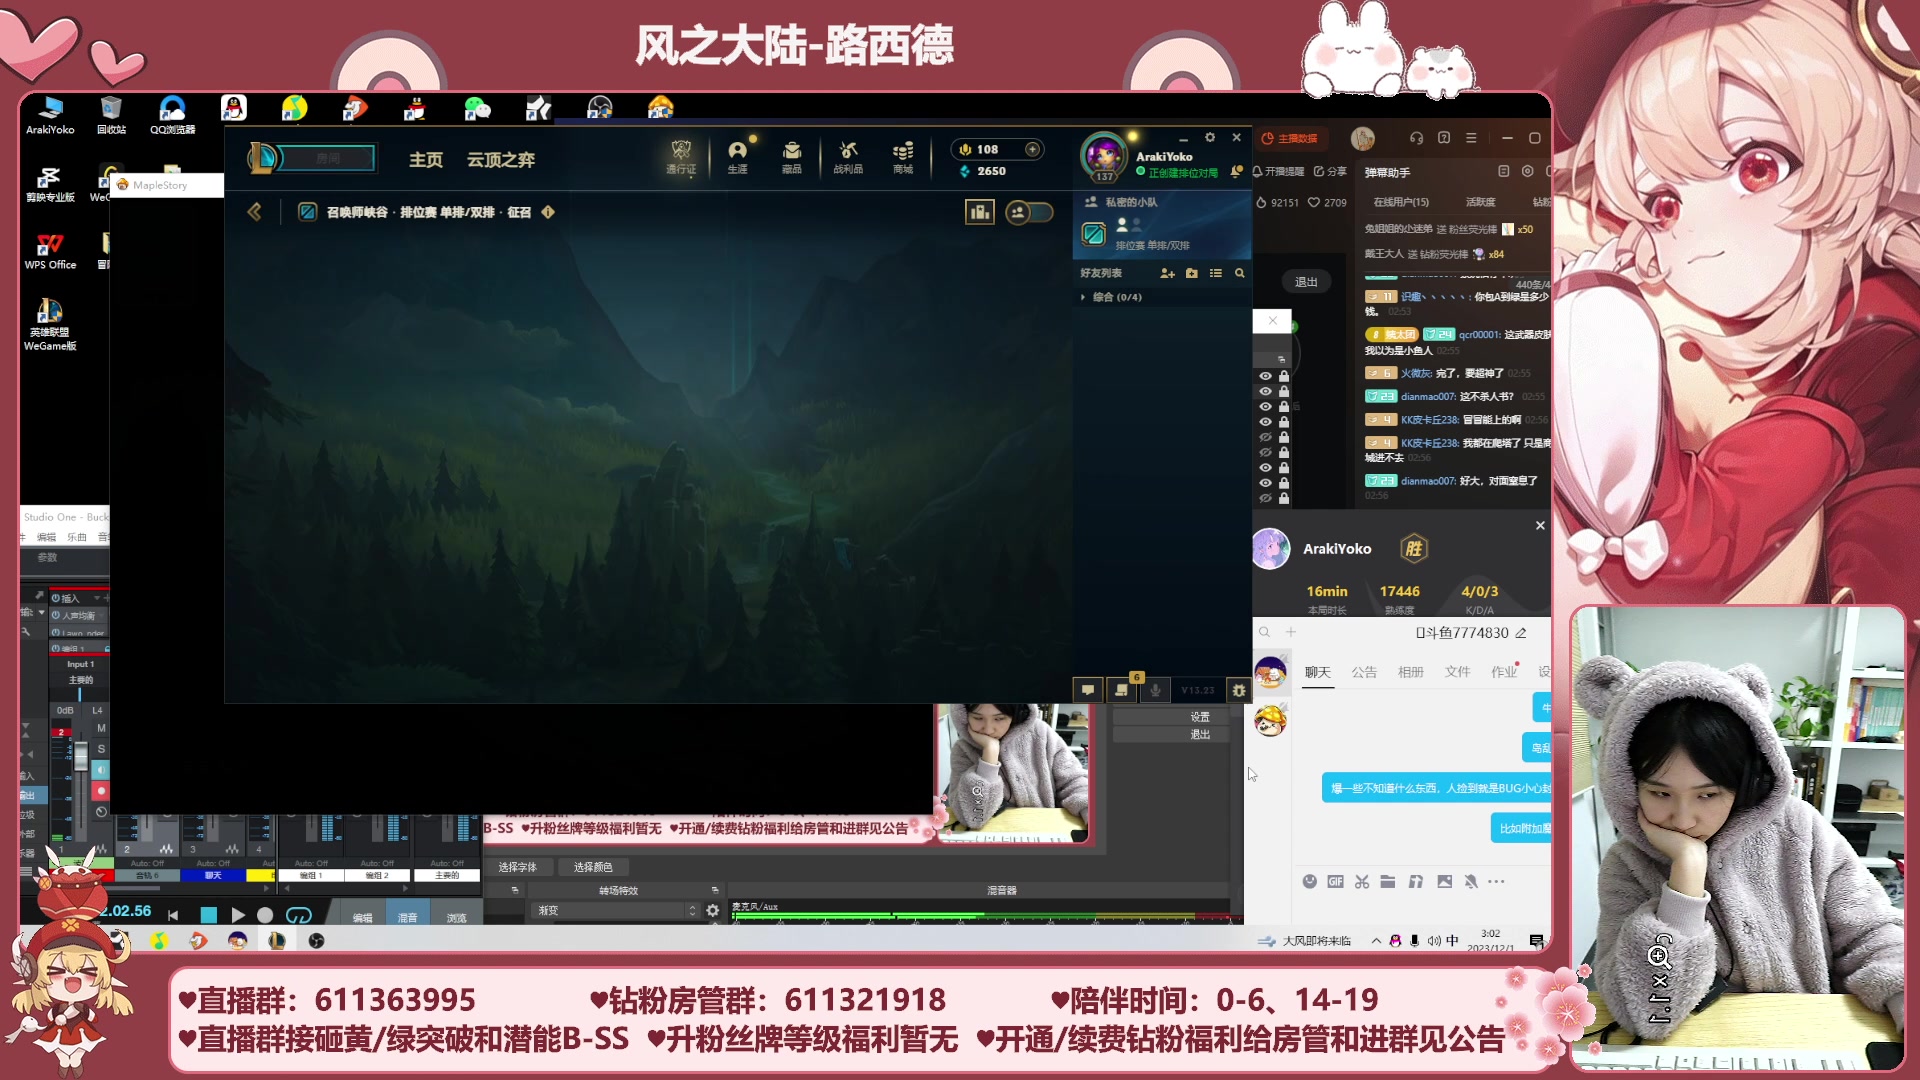Click the scissors screenshot icon in QQ chat
1920x1080 pixels.
tap(1362, 882)
